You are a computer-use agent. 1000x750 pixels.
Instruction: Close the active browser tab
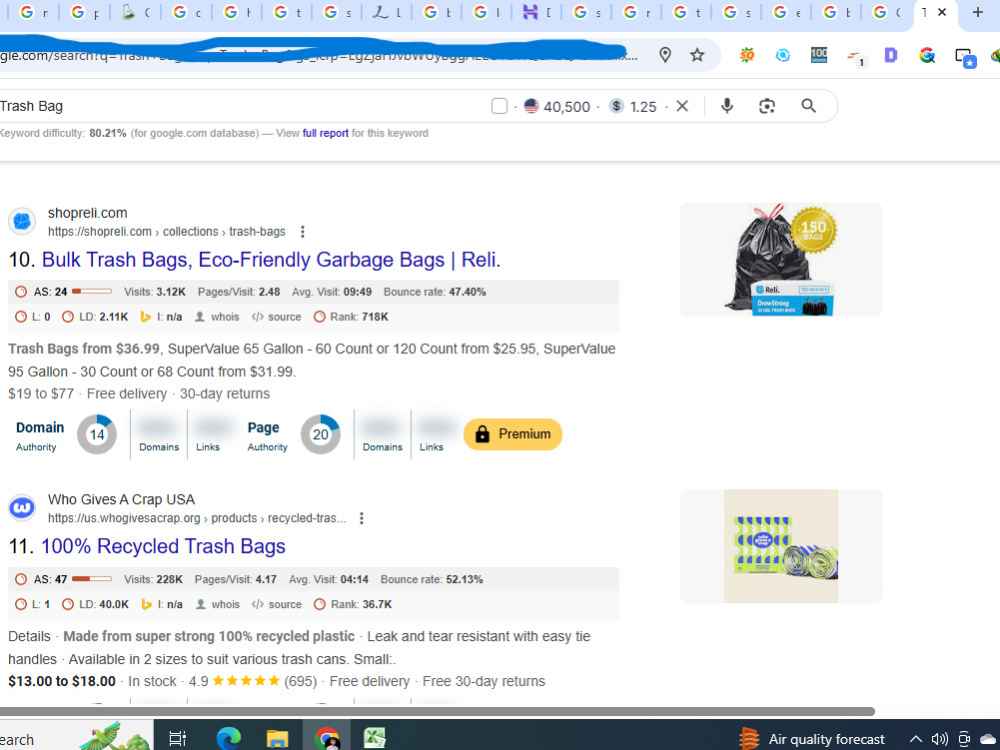click(x=942, y=12)
